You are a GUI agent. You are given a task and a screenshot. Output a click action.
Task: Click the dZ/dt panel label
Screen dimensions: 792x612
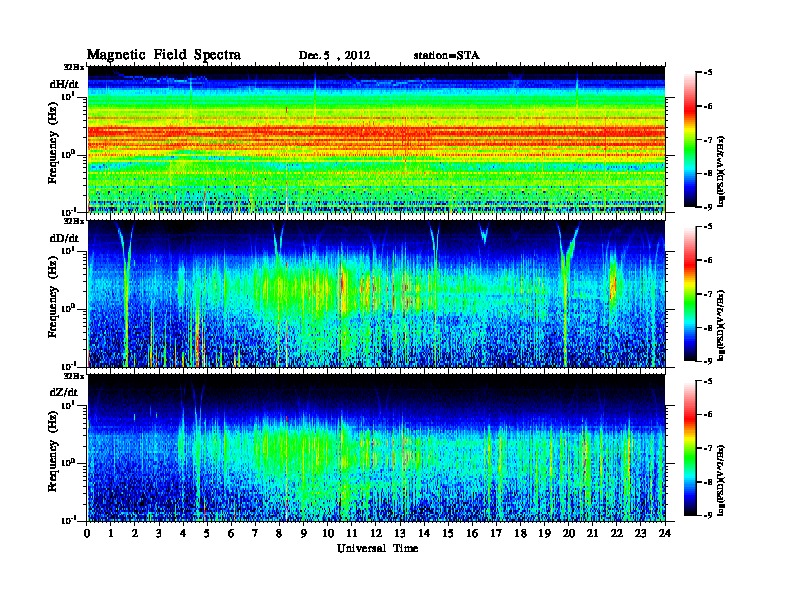click(64, 392)
